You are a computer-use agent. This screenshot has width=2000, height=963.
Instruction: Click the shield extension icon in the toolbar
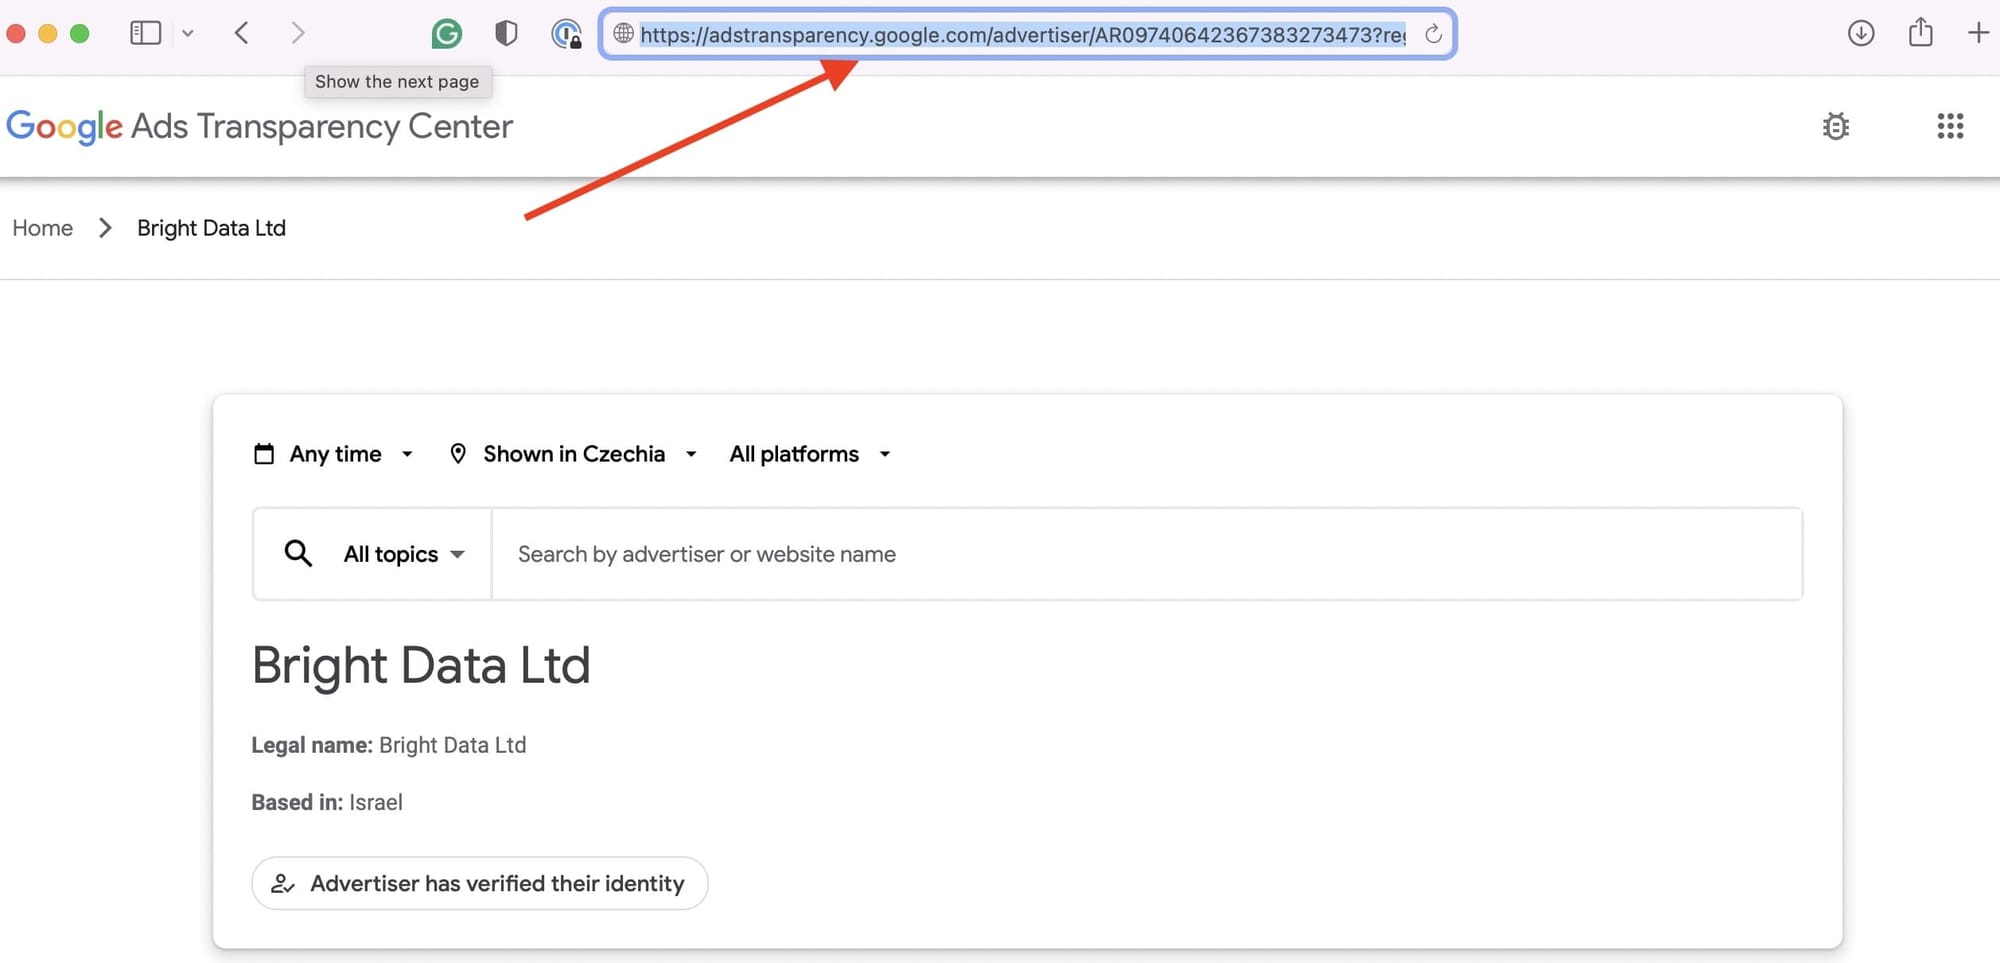coord(506,33)
